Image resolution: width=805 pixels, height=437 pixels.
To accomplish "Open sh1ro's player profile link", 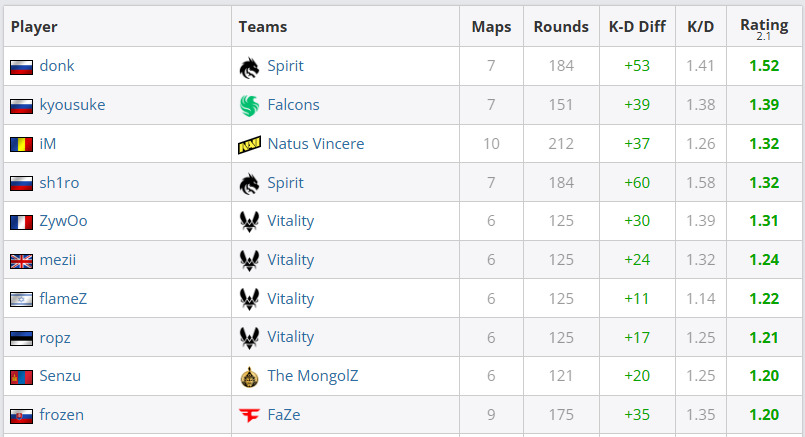I will 59,183.
